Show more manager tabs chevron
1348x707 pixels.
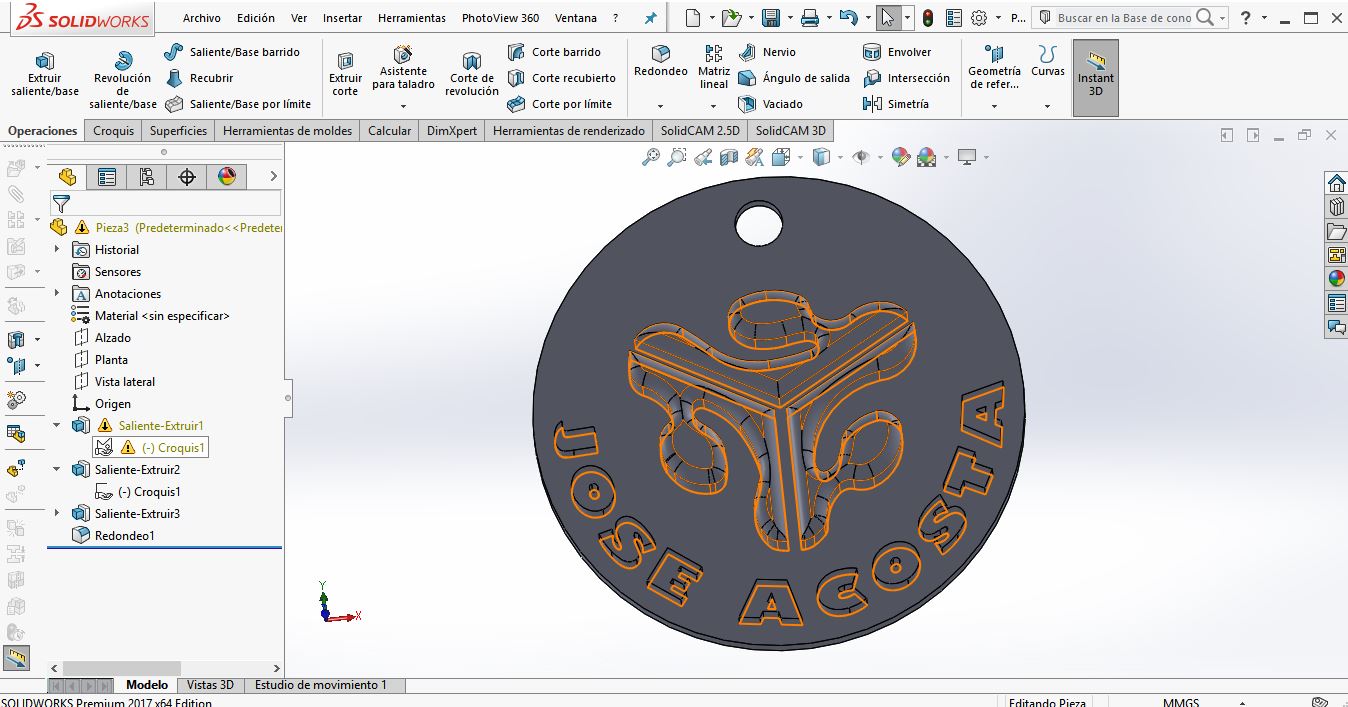[x=273, y=177]
